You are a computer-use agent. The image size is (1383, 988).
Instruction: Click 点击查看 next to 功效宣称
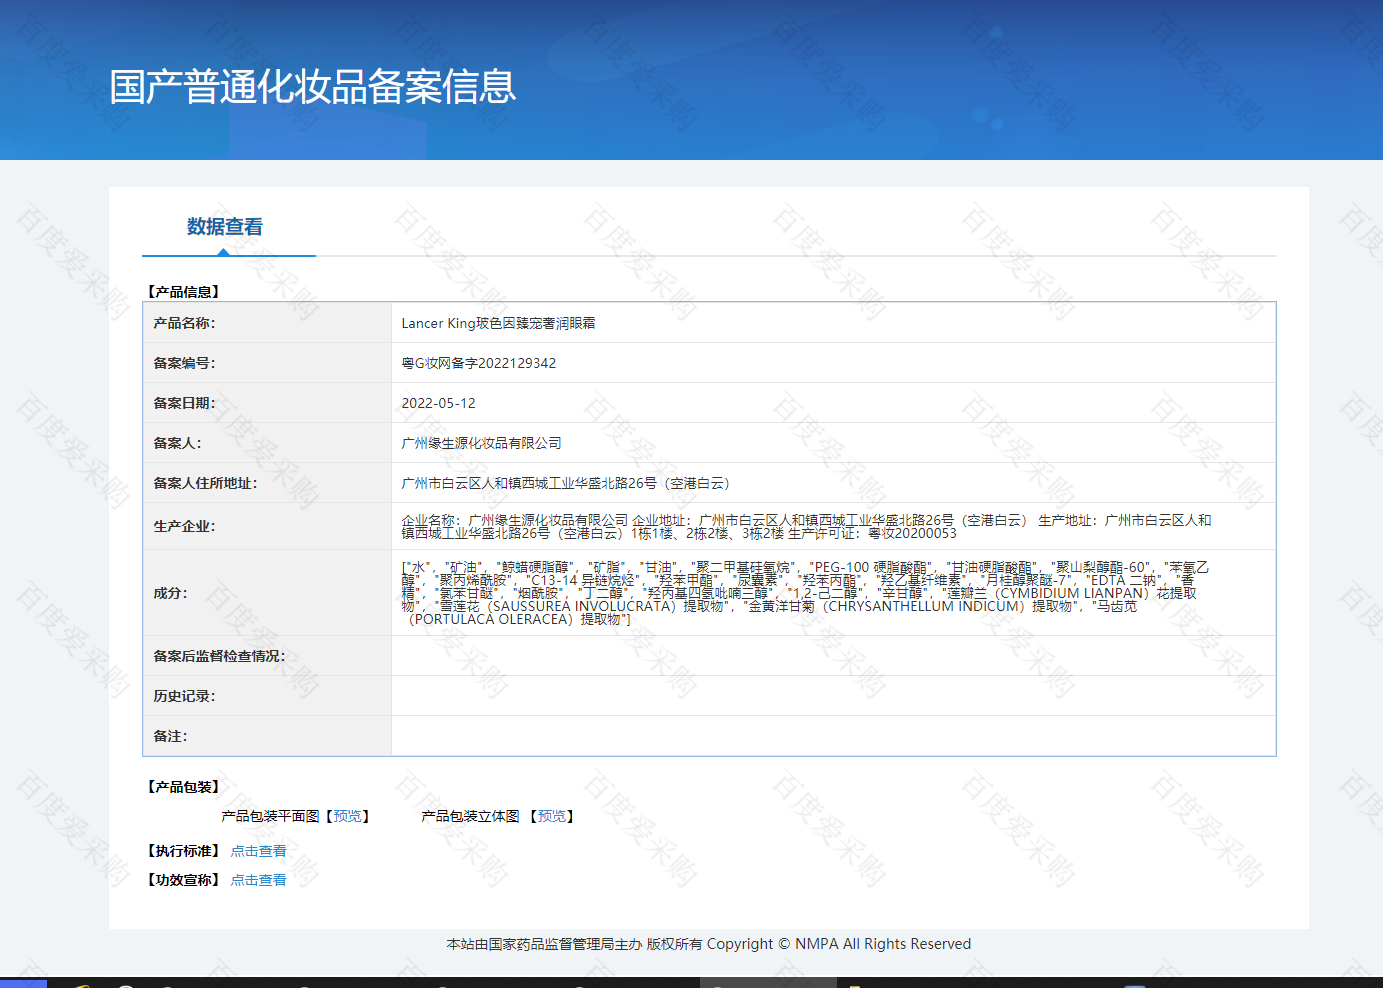(258, 880)
